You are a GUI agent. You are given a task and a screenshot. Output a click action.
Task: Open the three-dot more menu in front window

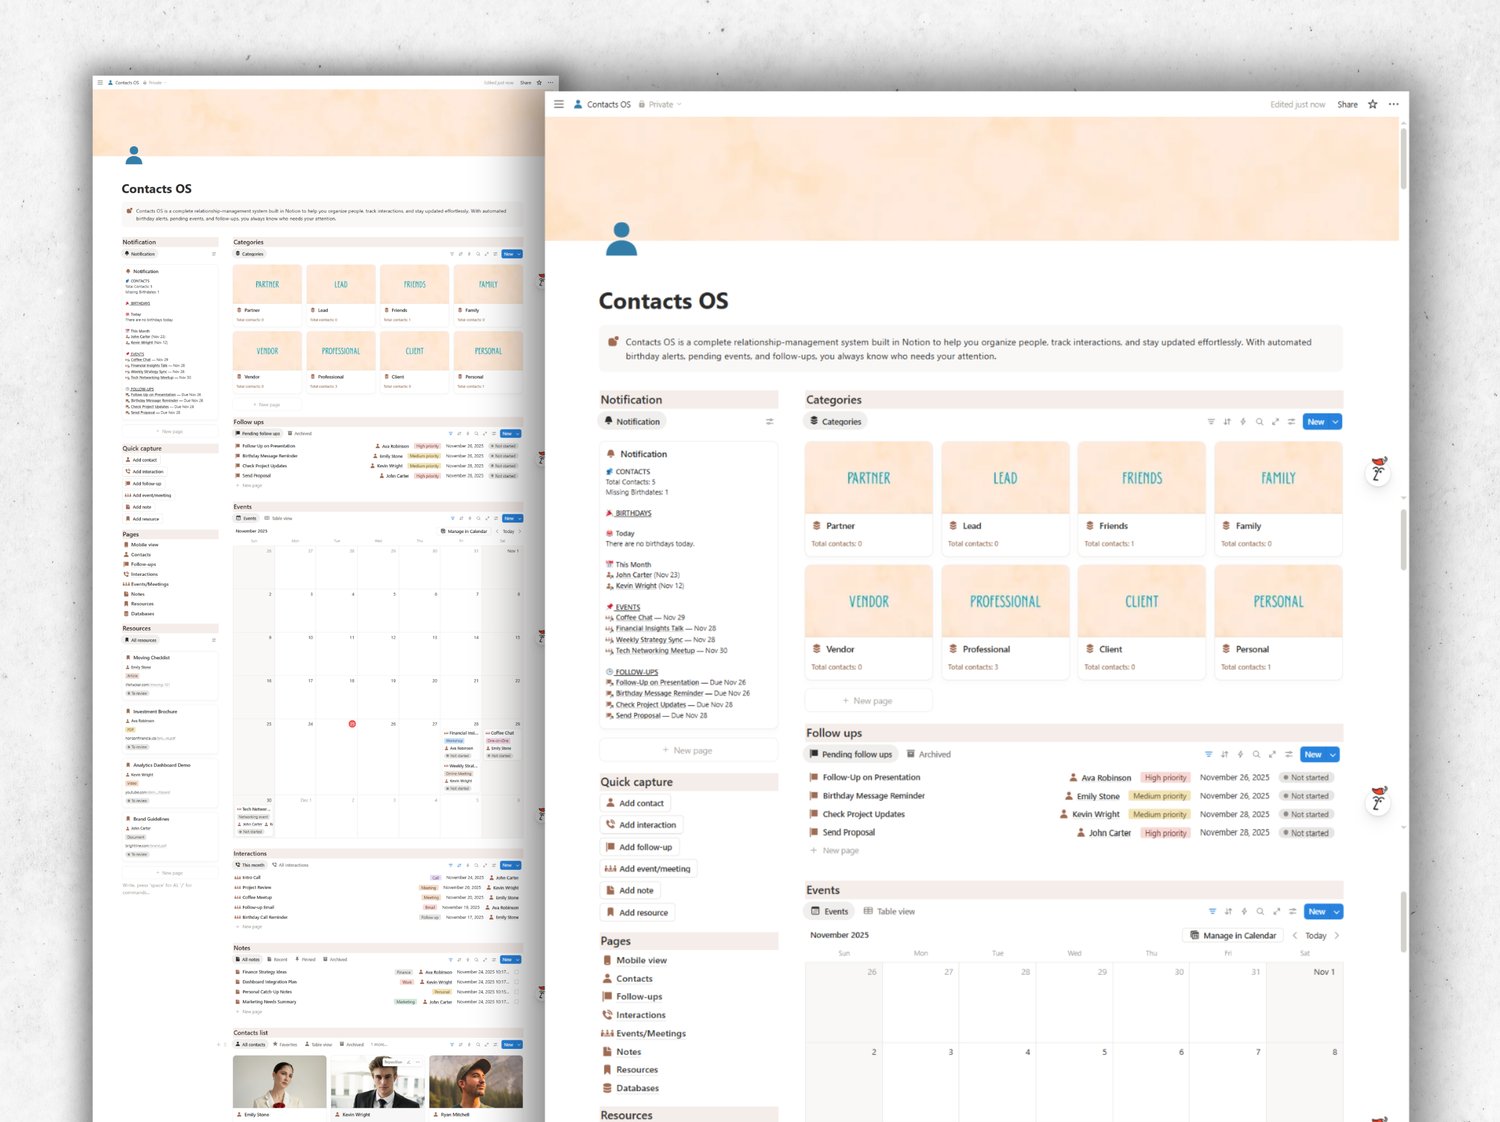(x=1394, y=104)
